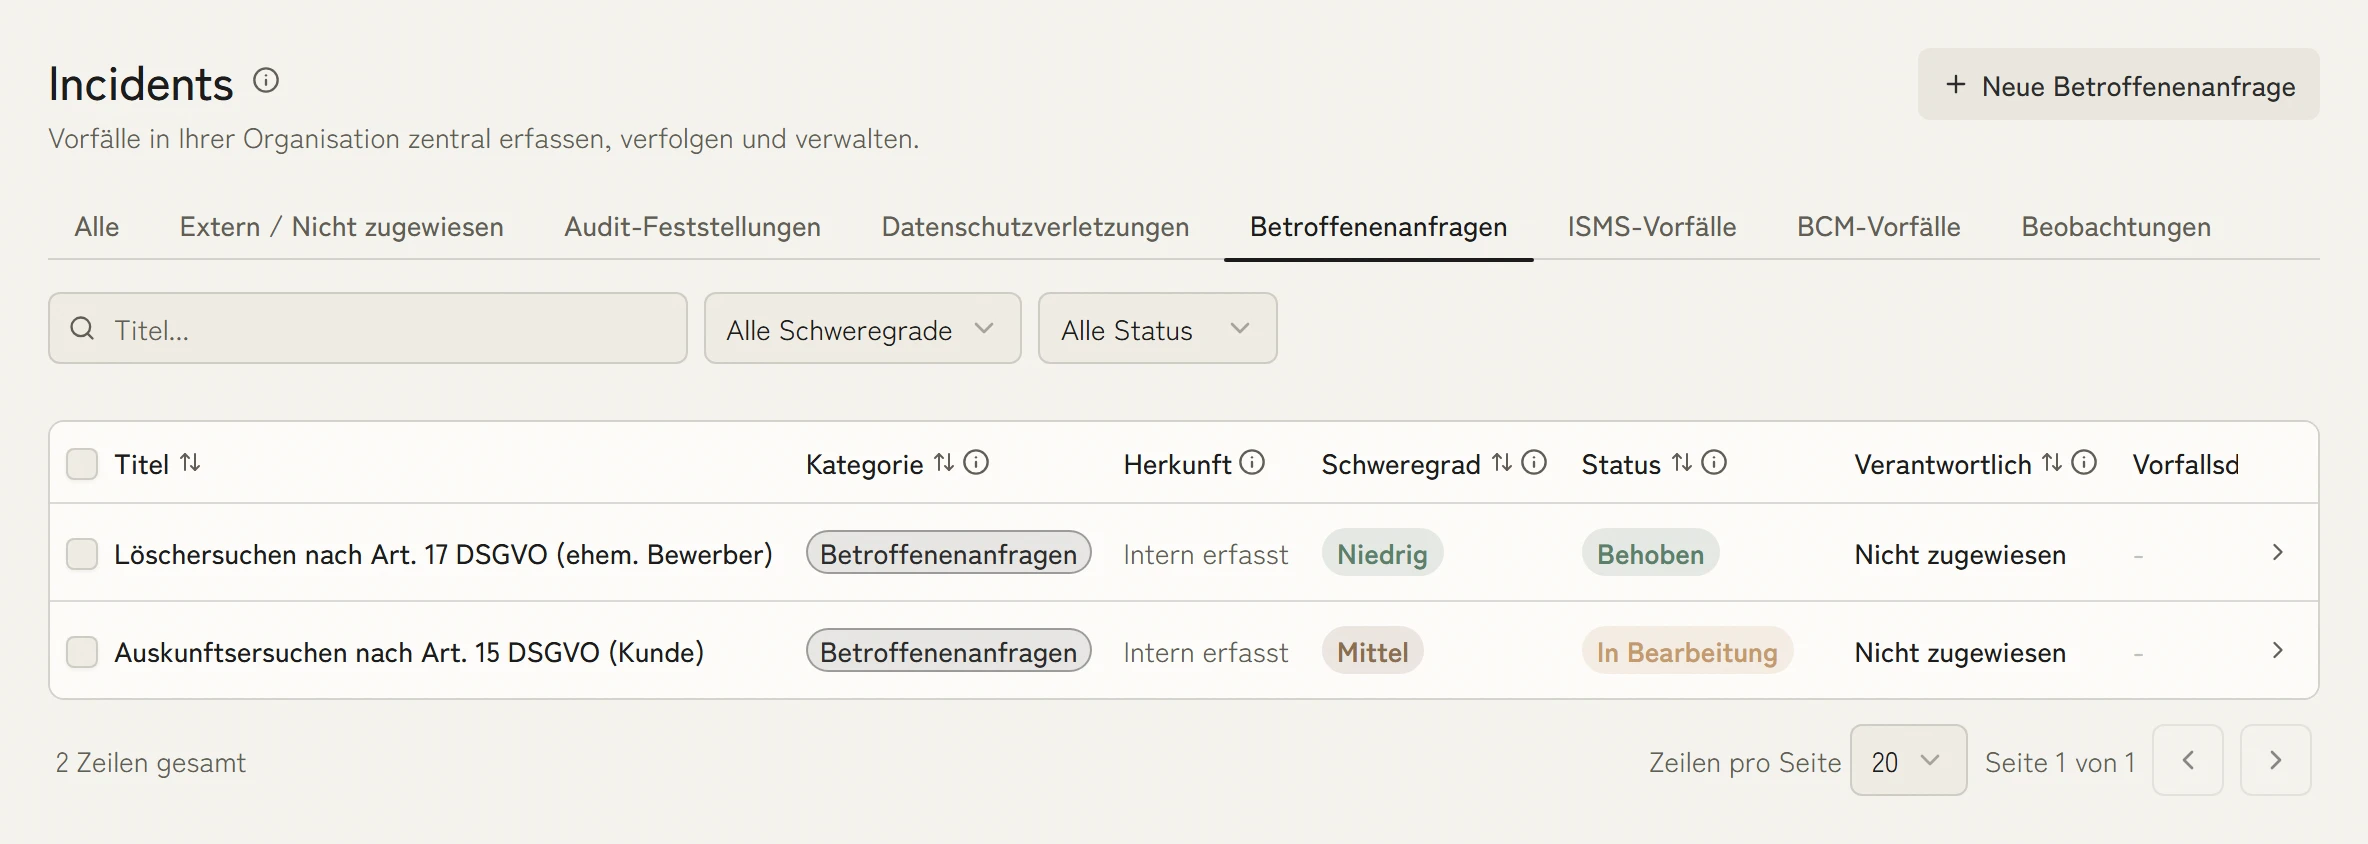Sort by Status using its arrows icon
The image size is (2368, 844).
coord(1682,463)
